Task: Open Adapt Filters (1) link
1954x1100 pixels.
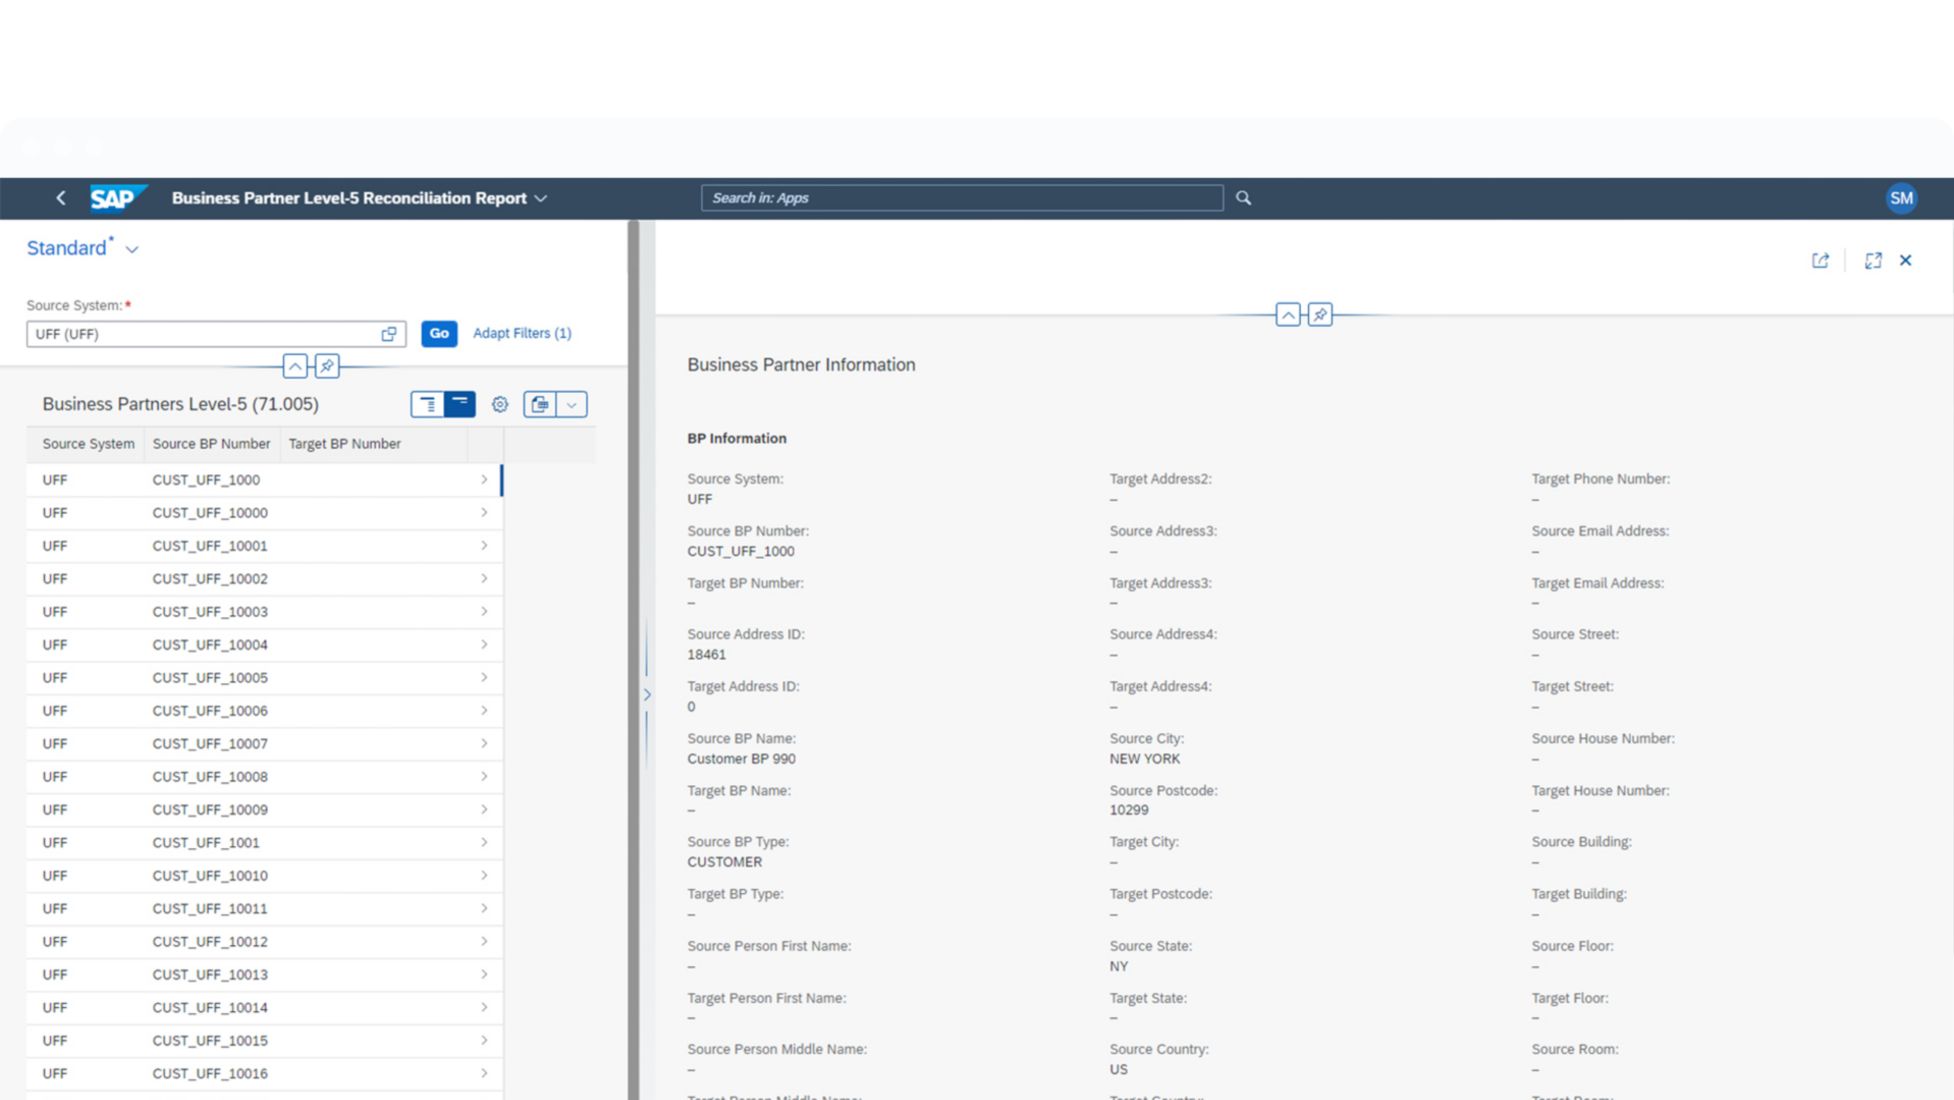Action: [522, 333]
